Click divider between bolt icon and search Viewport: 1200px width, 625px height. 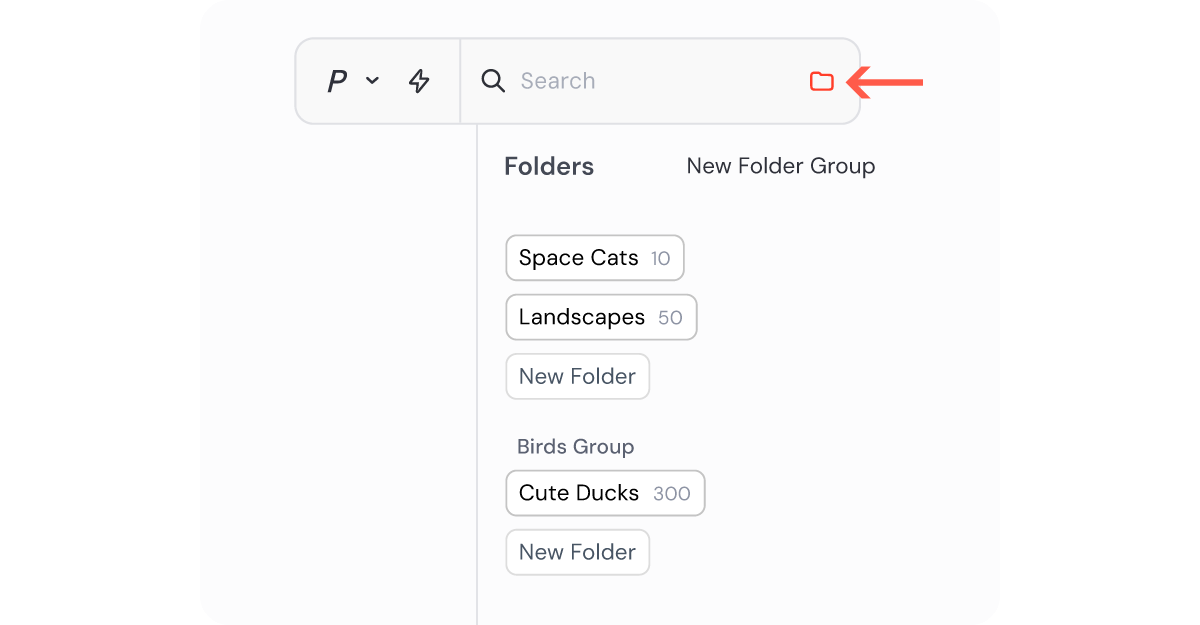(460, 81)
